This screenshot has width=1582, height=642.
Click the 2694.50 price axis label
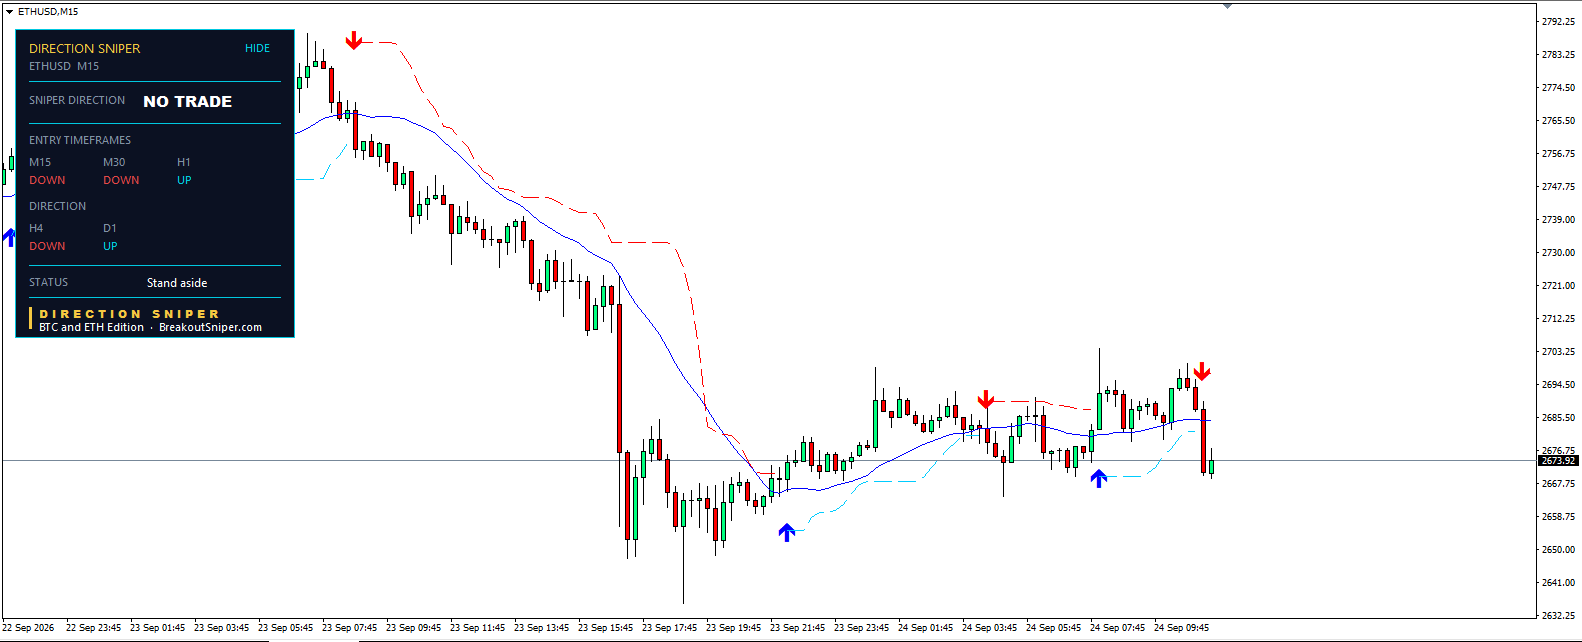pyautogui.click(x=1558, y=384)
